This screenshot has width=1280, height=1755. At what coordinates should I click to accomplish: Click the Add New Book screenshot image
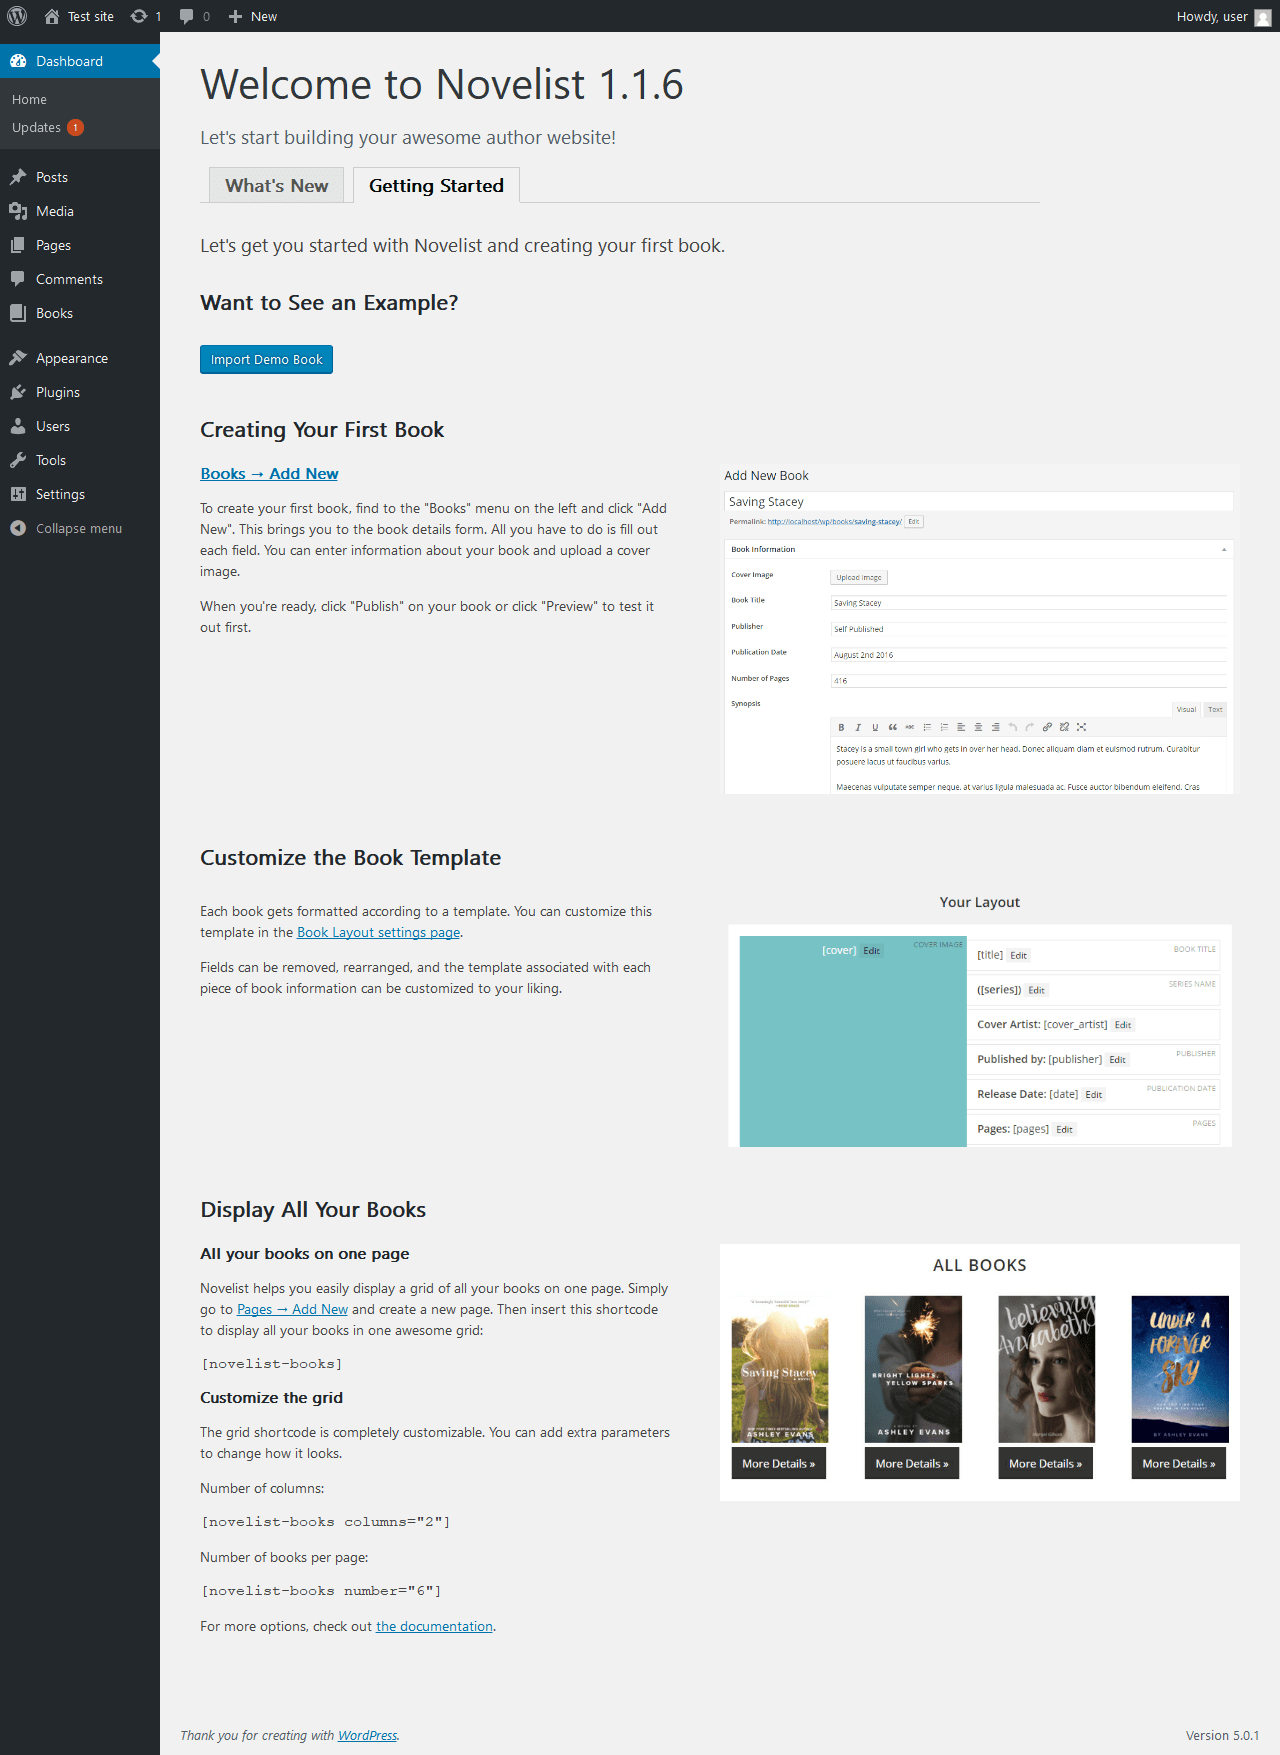(979, 629)
